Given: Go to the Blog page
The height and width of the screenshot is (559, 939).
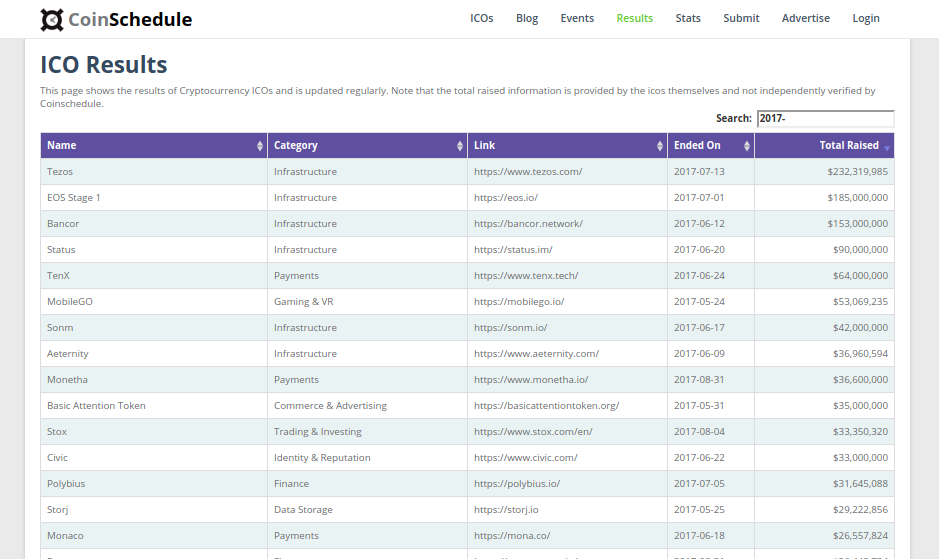Looking at the screenshot, I should (527, 19).
